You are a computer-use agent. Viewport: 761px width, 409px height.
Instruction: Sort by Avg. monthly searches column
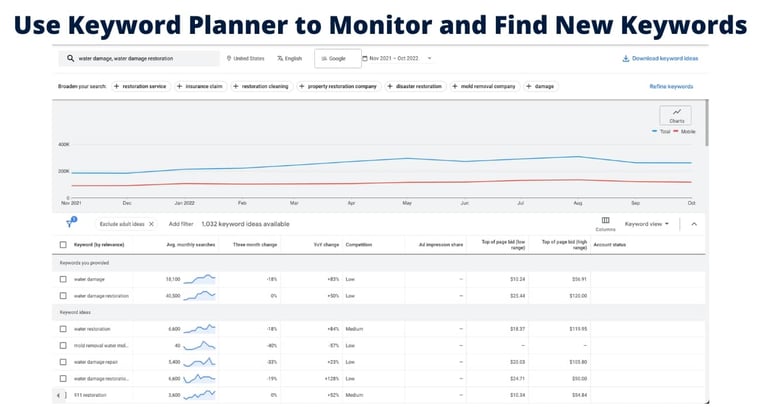[190, 245]
